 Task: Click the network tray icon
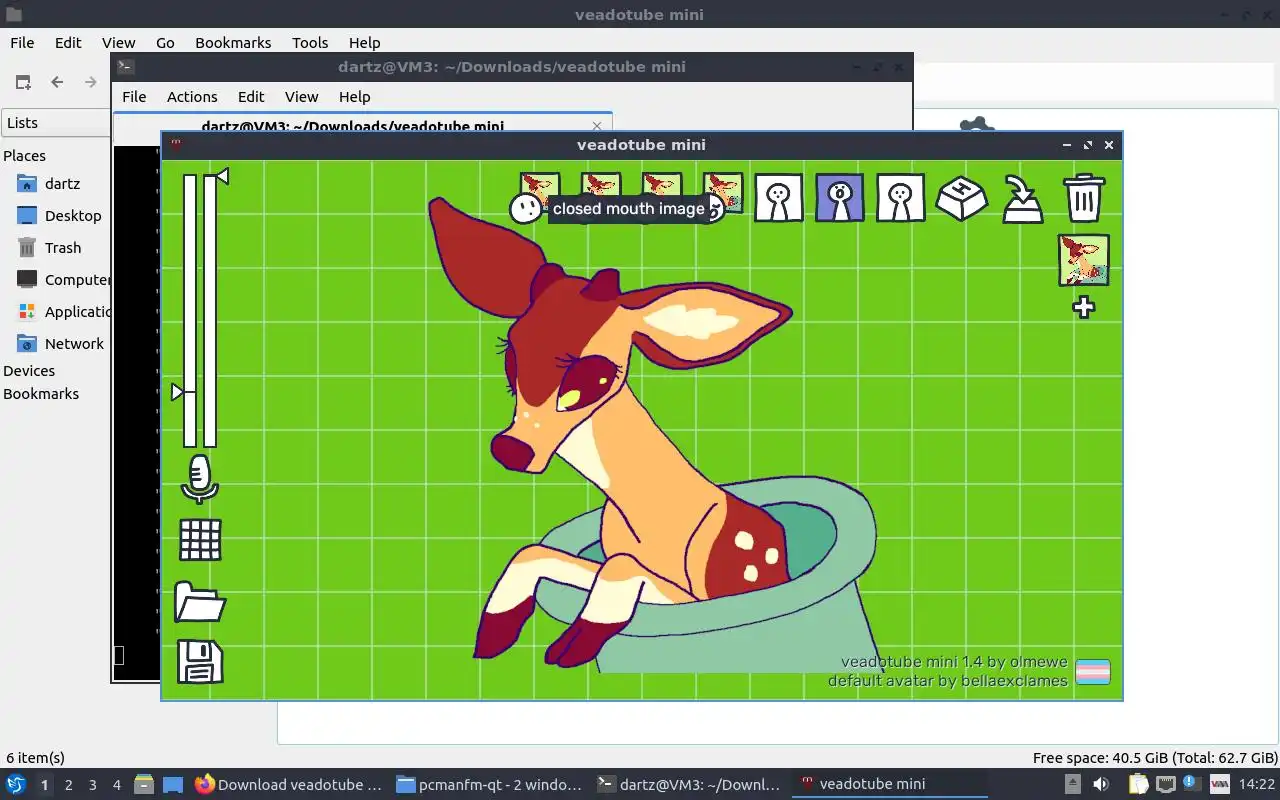1165,784
